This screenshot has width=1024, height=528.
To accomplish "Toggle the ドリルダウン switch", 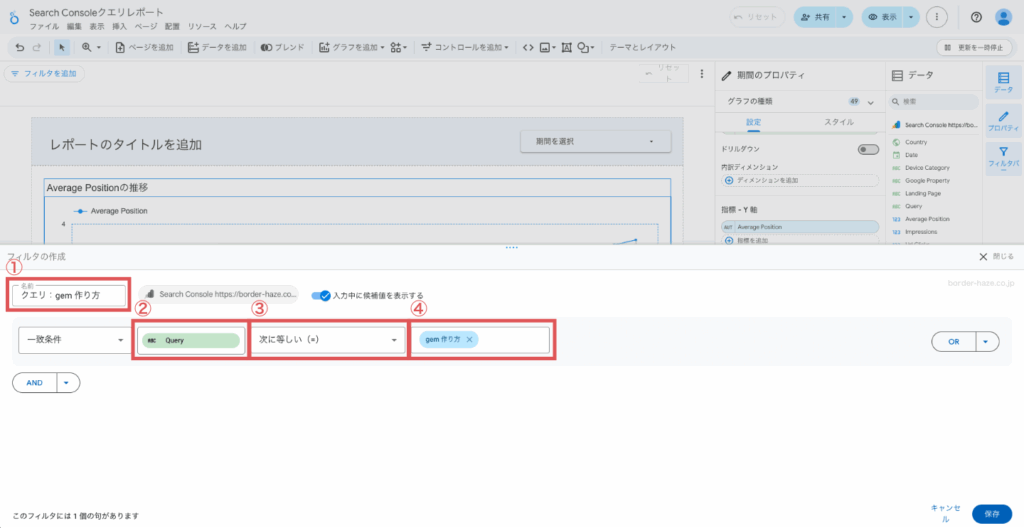I will 869,150.
